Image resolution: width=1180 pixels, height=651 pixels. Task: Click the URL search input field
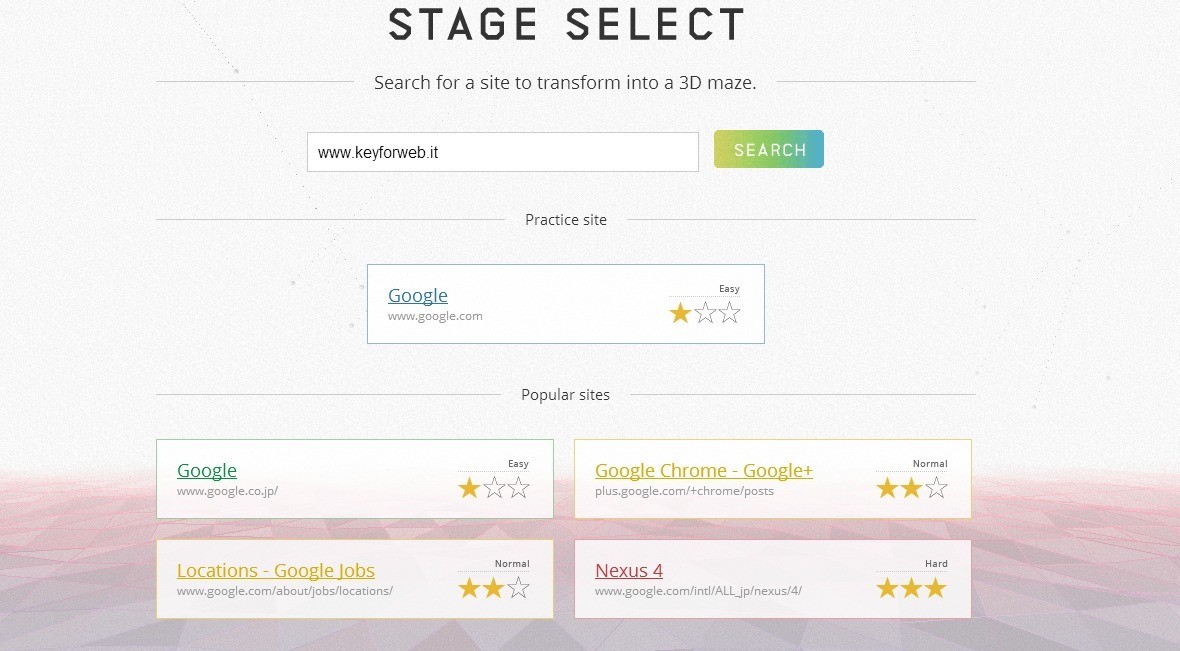click(502, 152)
